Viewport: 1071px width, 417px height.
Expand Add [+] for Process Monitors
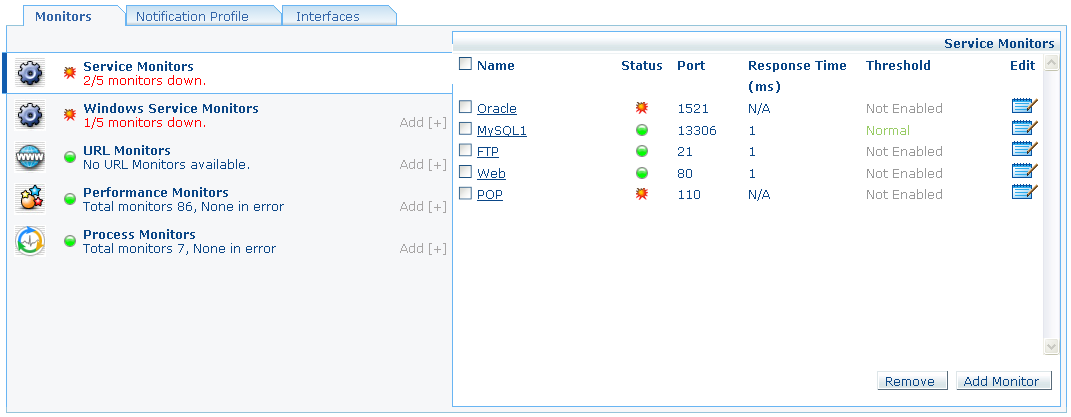423,249
